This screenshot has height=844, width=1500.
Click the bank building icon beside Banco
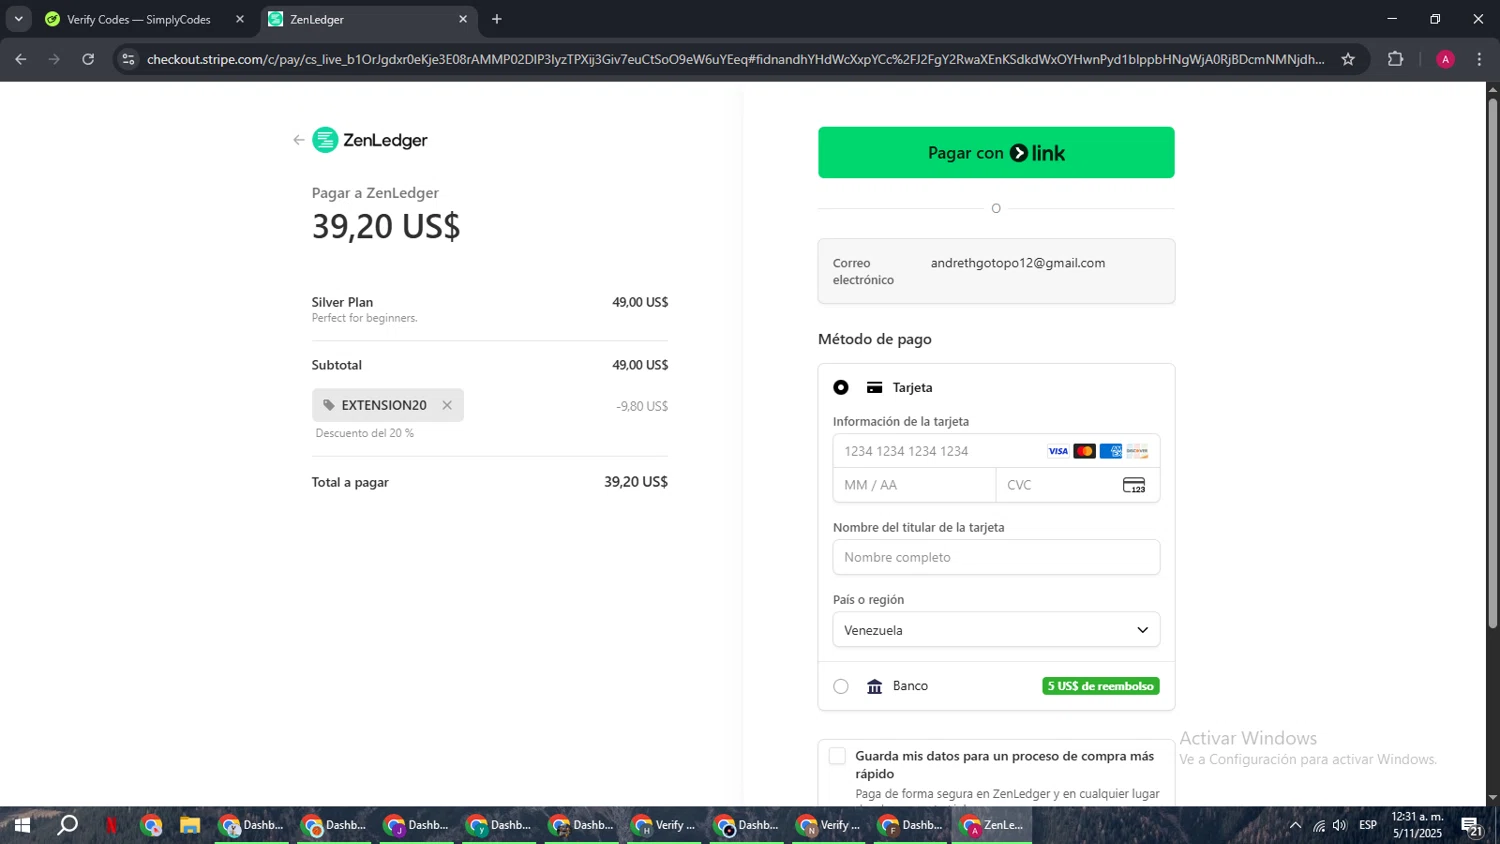click(875, 686)
